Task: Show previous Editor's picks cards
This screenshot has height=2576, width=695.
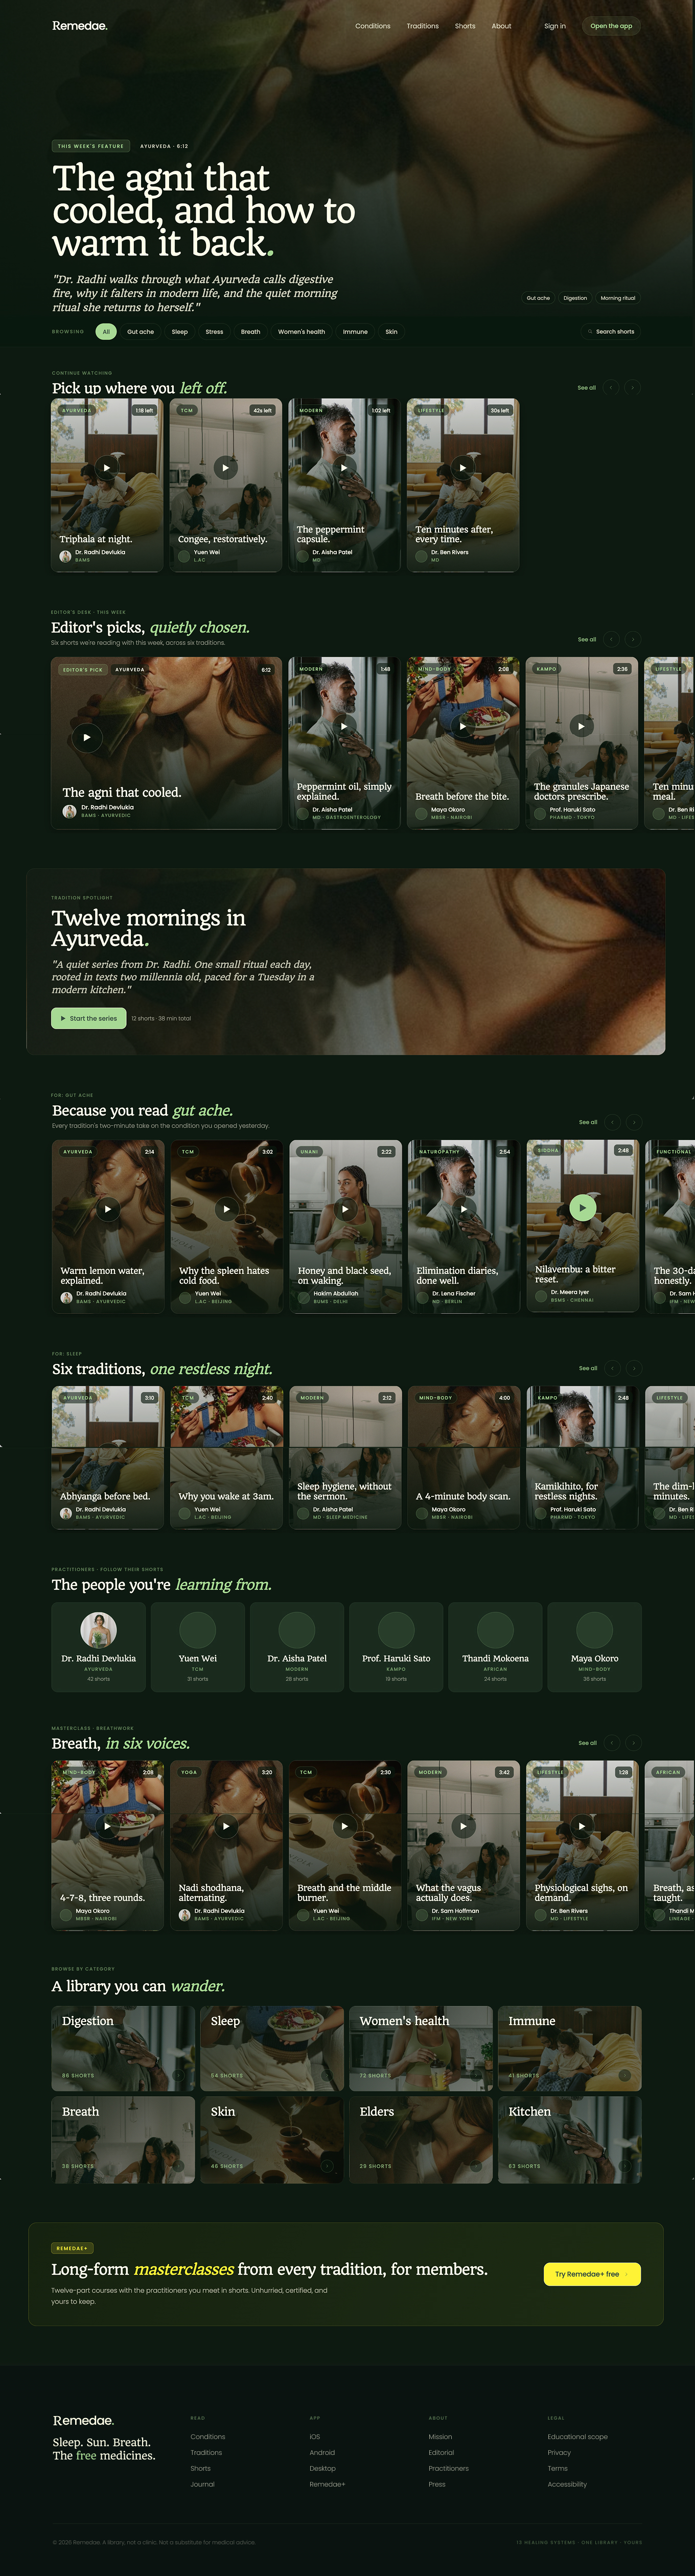Action: click(611, 639)
